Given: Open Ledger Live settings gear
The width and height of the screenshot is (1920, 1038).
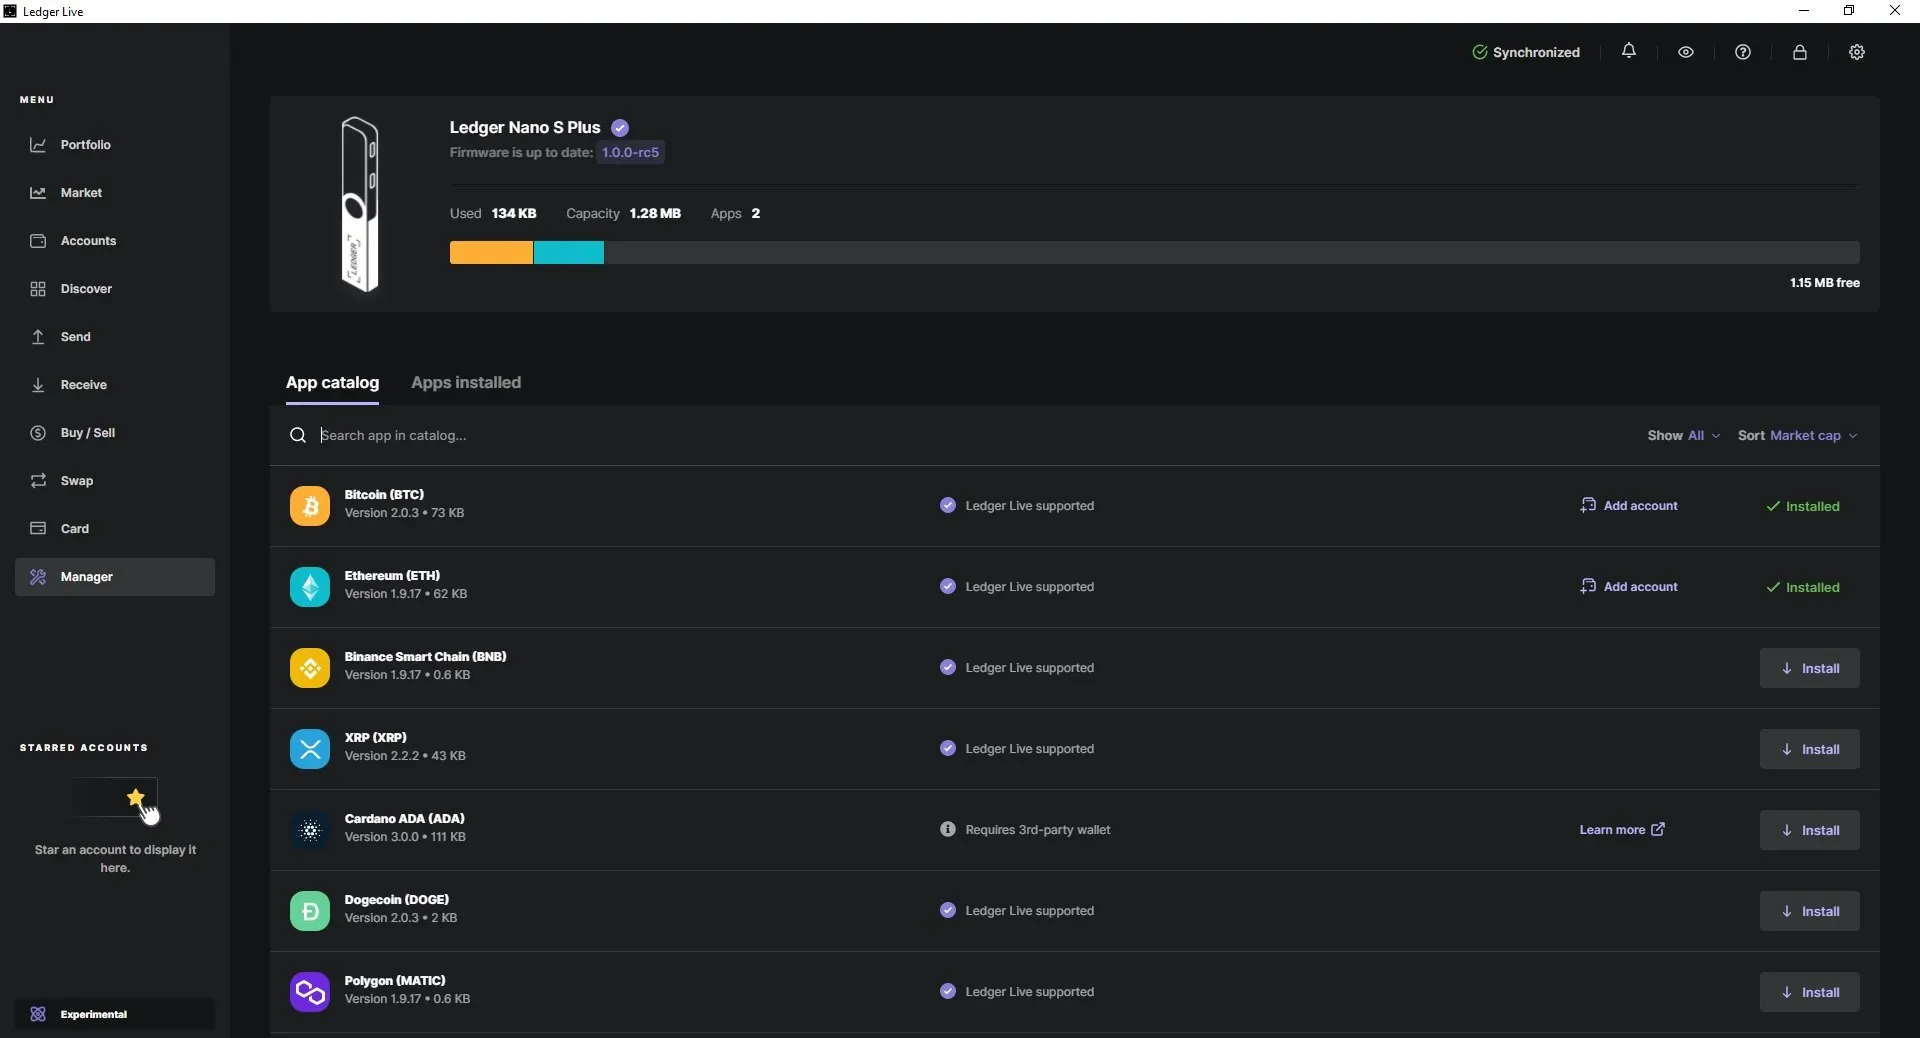Looking at the screenshot, I should point(1858,52).
